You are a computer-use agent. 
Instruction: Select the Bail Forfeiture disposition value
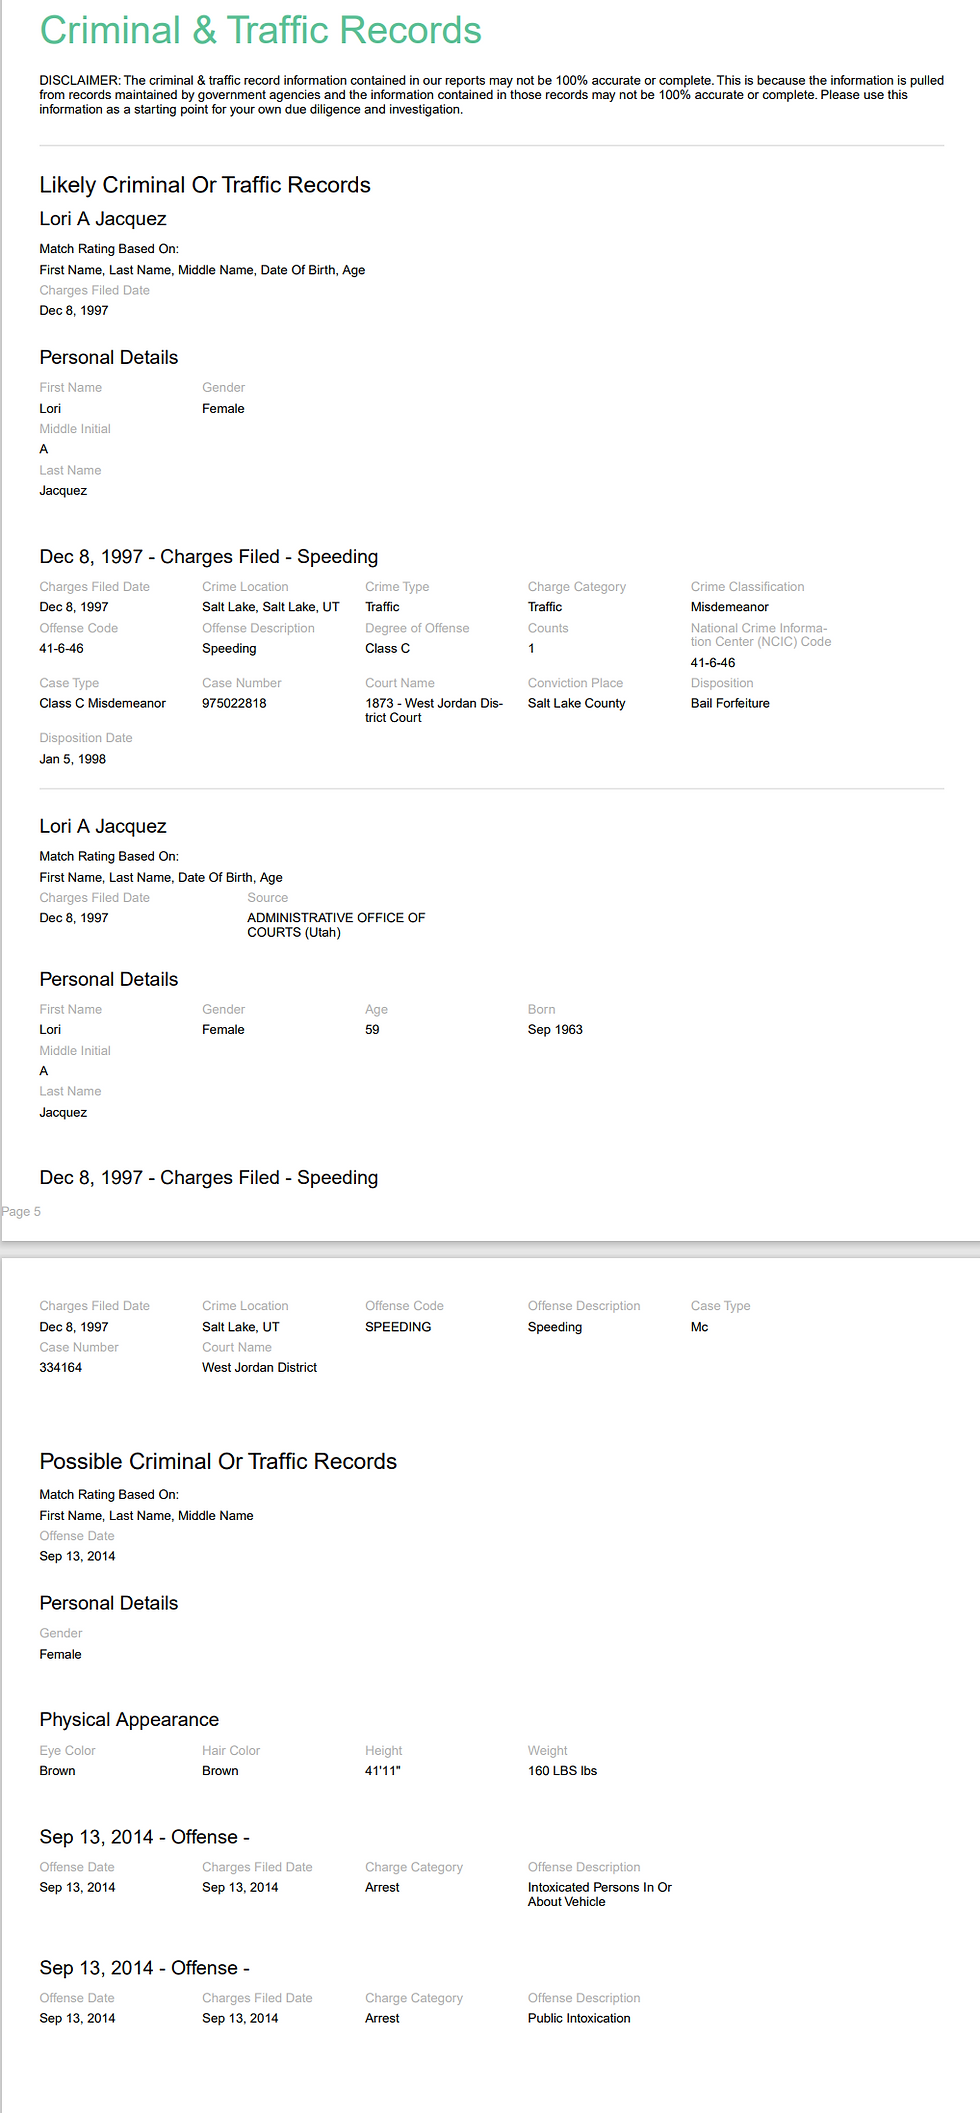coord(730,704)
